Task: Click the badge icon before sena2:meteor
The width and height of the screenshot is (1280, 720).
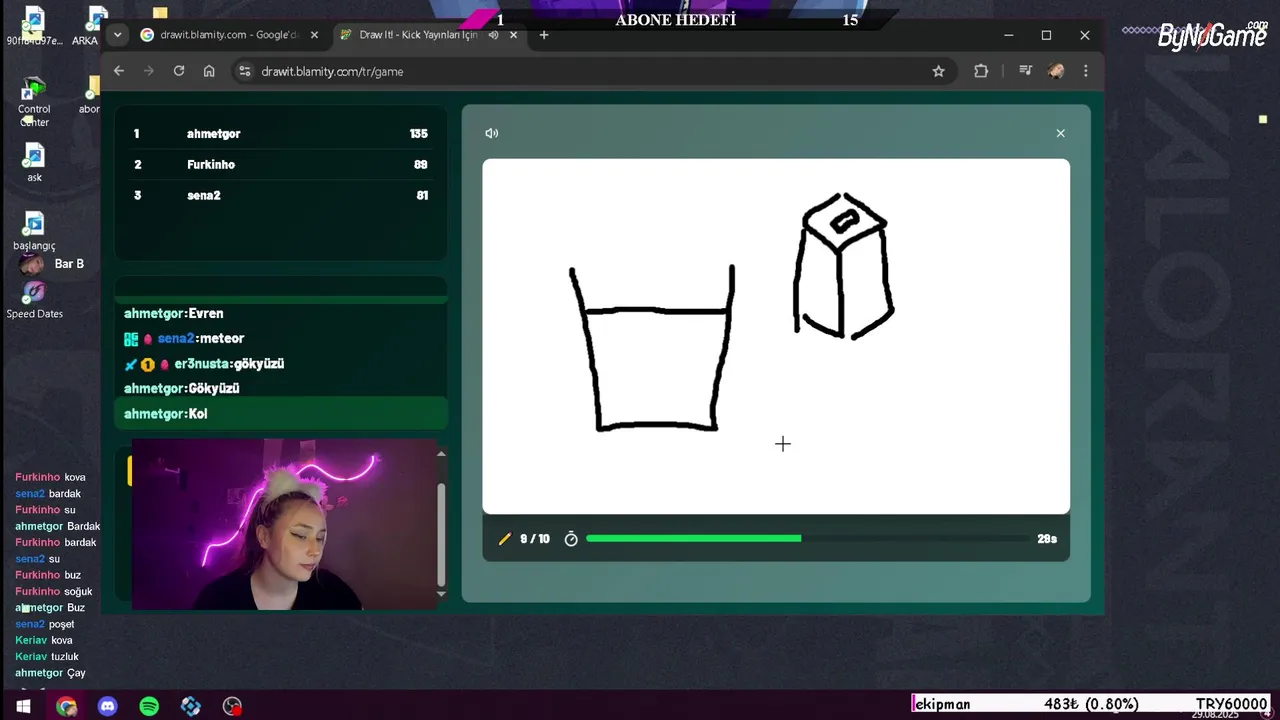Action: pyautogui.click(x=131, y=339)
